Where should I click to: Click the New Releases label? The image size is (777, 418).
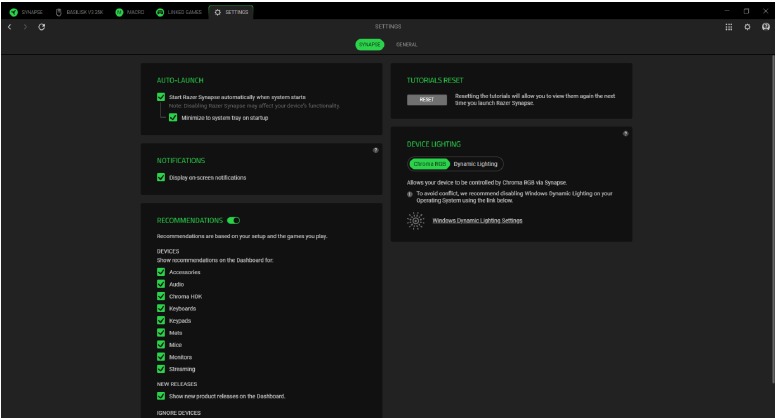pyautogui.click(x=177, y=384)
